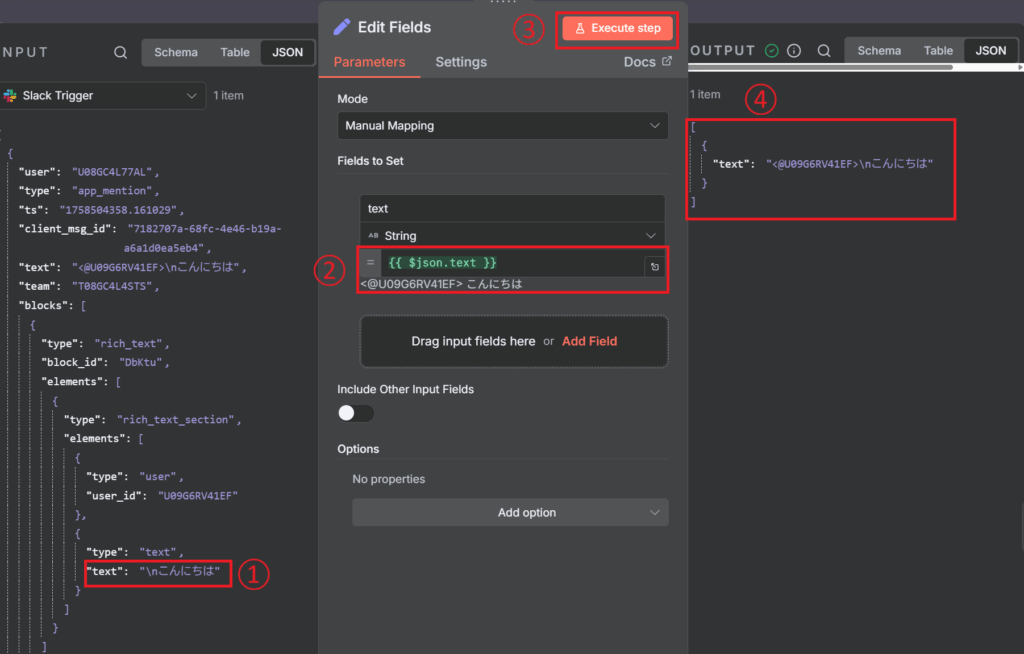Click the pencil icon next to Edit Fields
The width and height of the screenshot is (1024, 654).
click(x=343, y=27)
